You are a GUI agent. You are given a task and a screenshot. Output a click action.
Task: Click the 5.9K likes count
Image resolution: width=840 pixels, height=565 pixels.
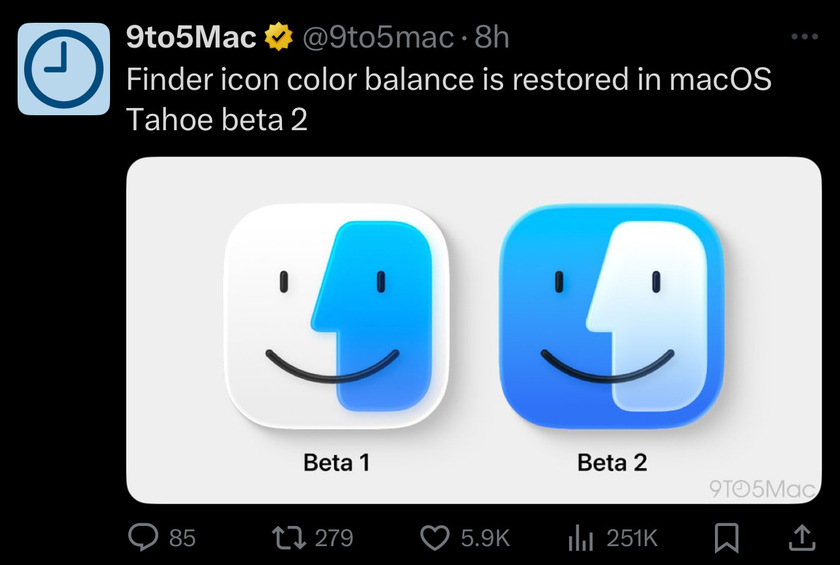[485, 538]
